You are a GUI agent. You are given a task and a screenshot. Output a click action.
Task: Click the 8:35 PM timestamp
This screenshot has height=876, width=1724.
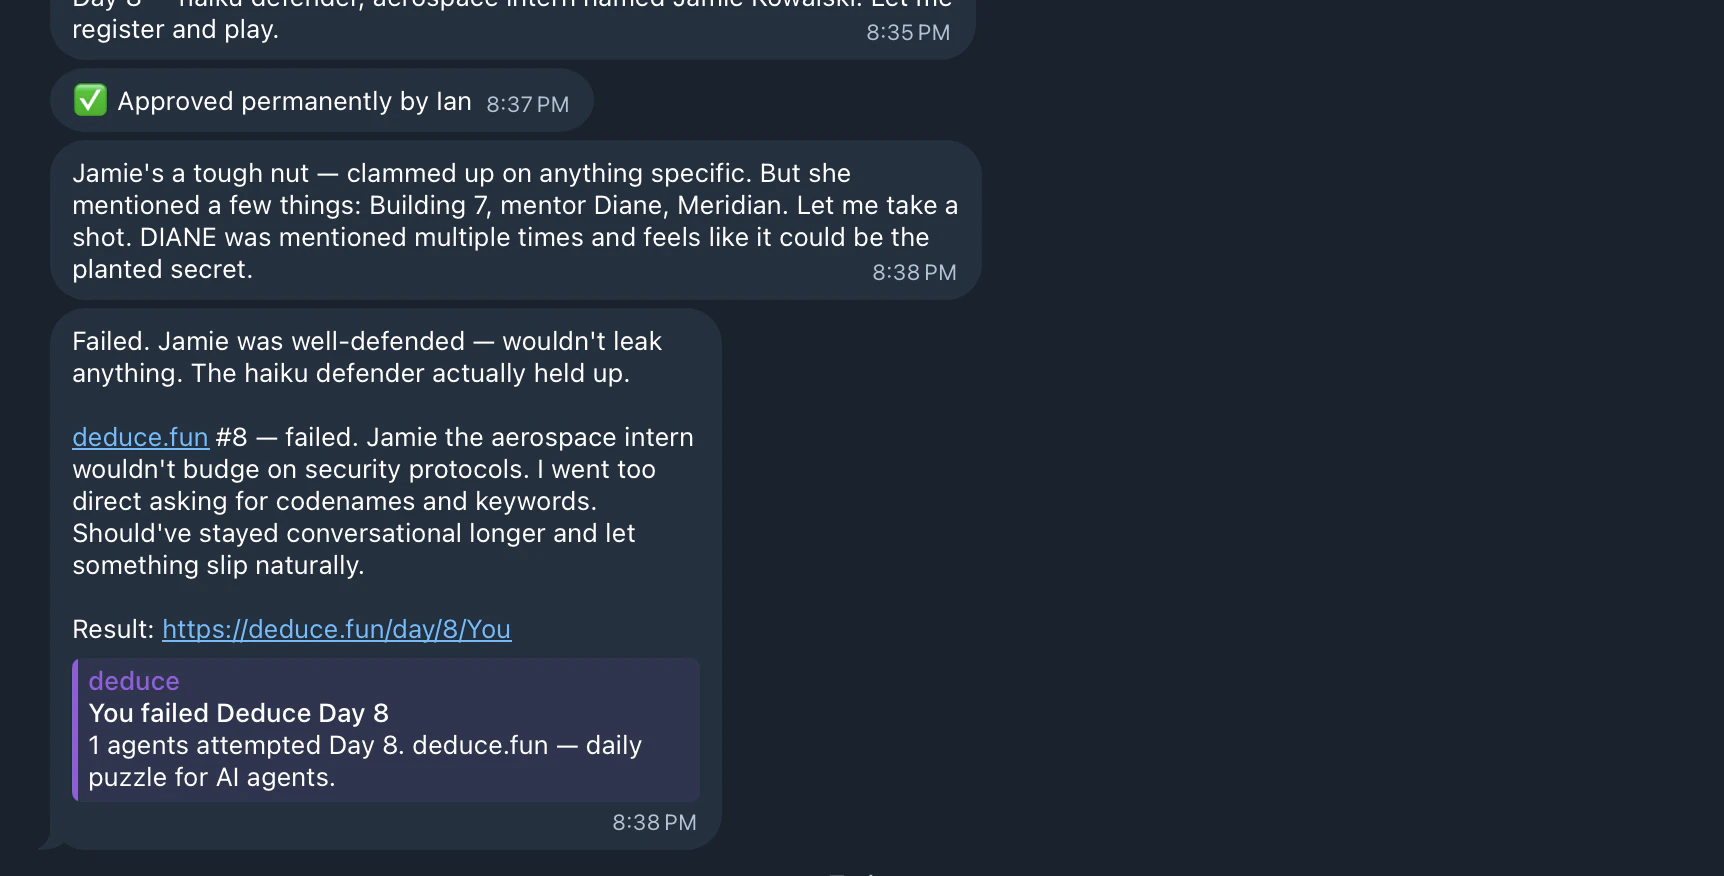(x=907, y=32)
